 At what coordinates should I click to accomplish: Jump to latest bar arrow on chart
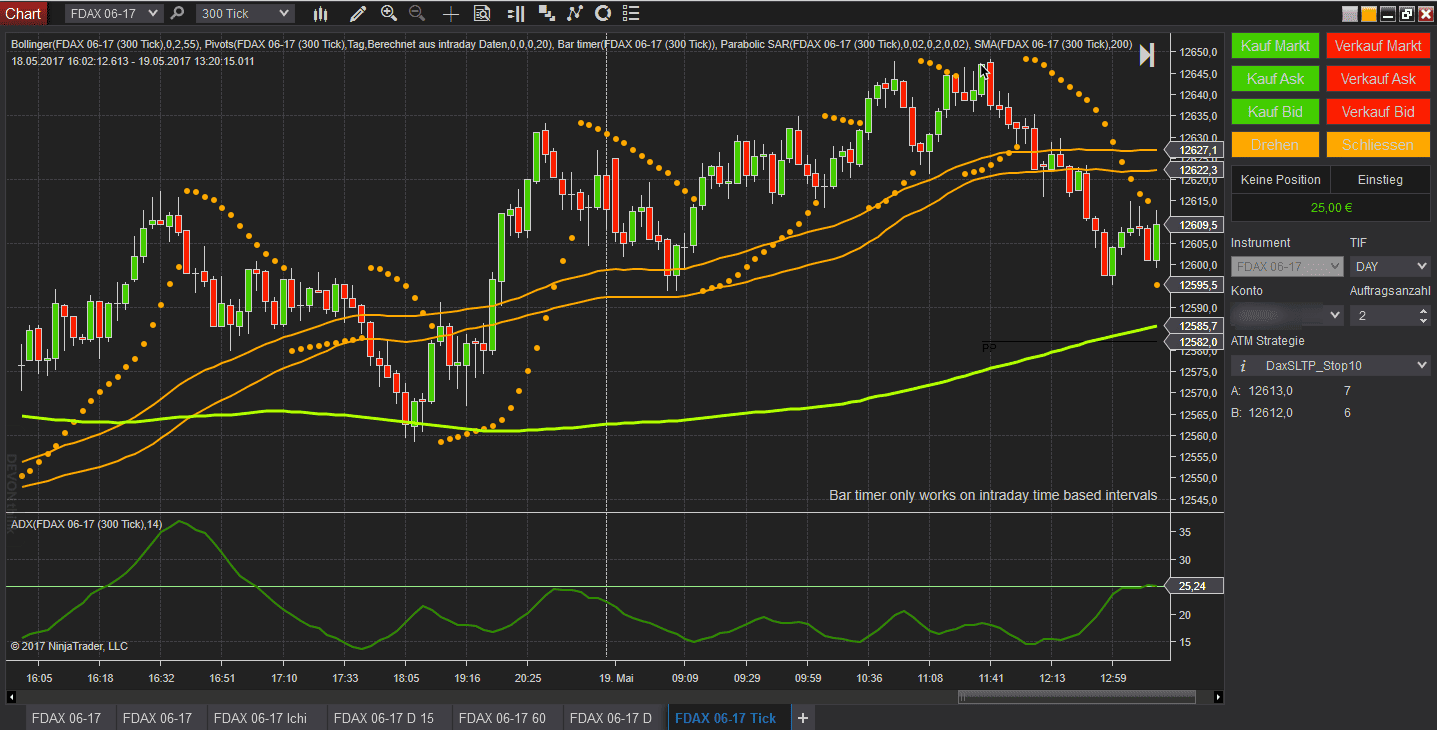pyautogui.click(x=1147, y=56)
